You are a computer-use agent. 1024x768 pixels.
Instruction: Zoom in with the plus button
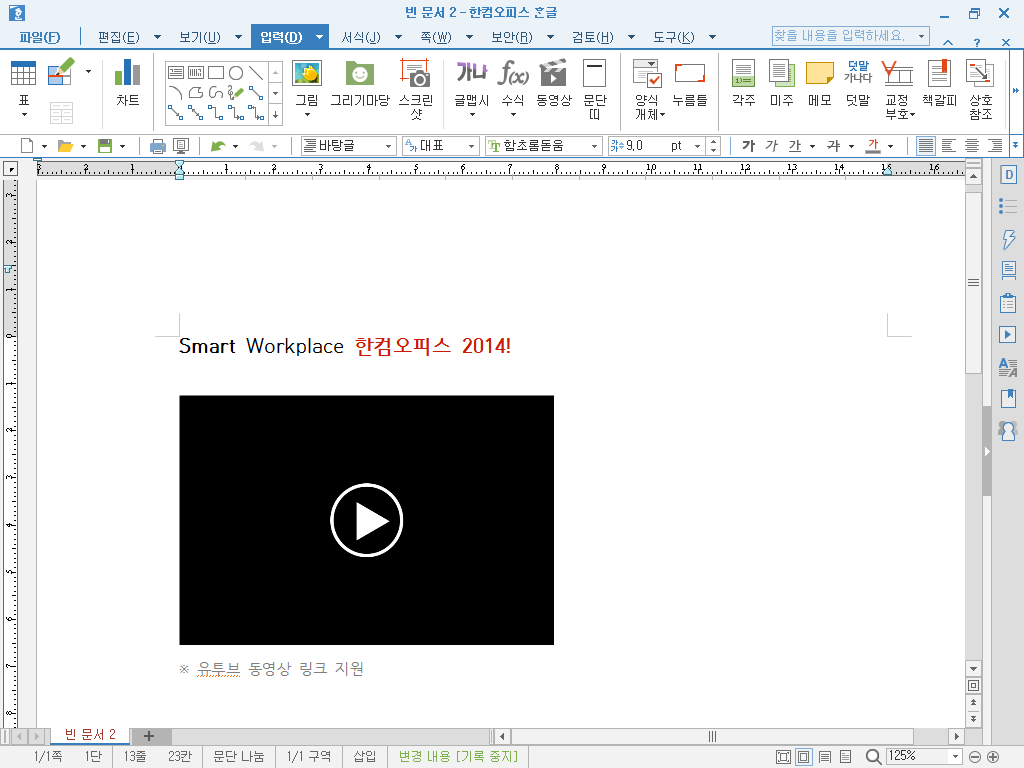993,757
